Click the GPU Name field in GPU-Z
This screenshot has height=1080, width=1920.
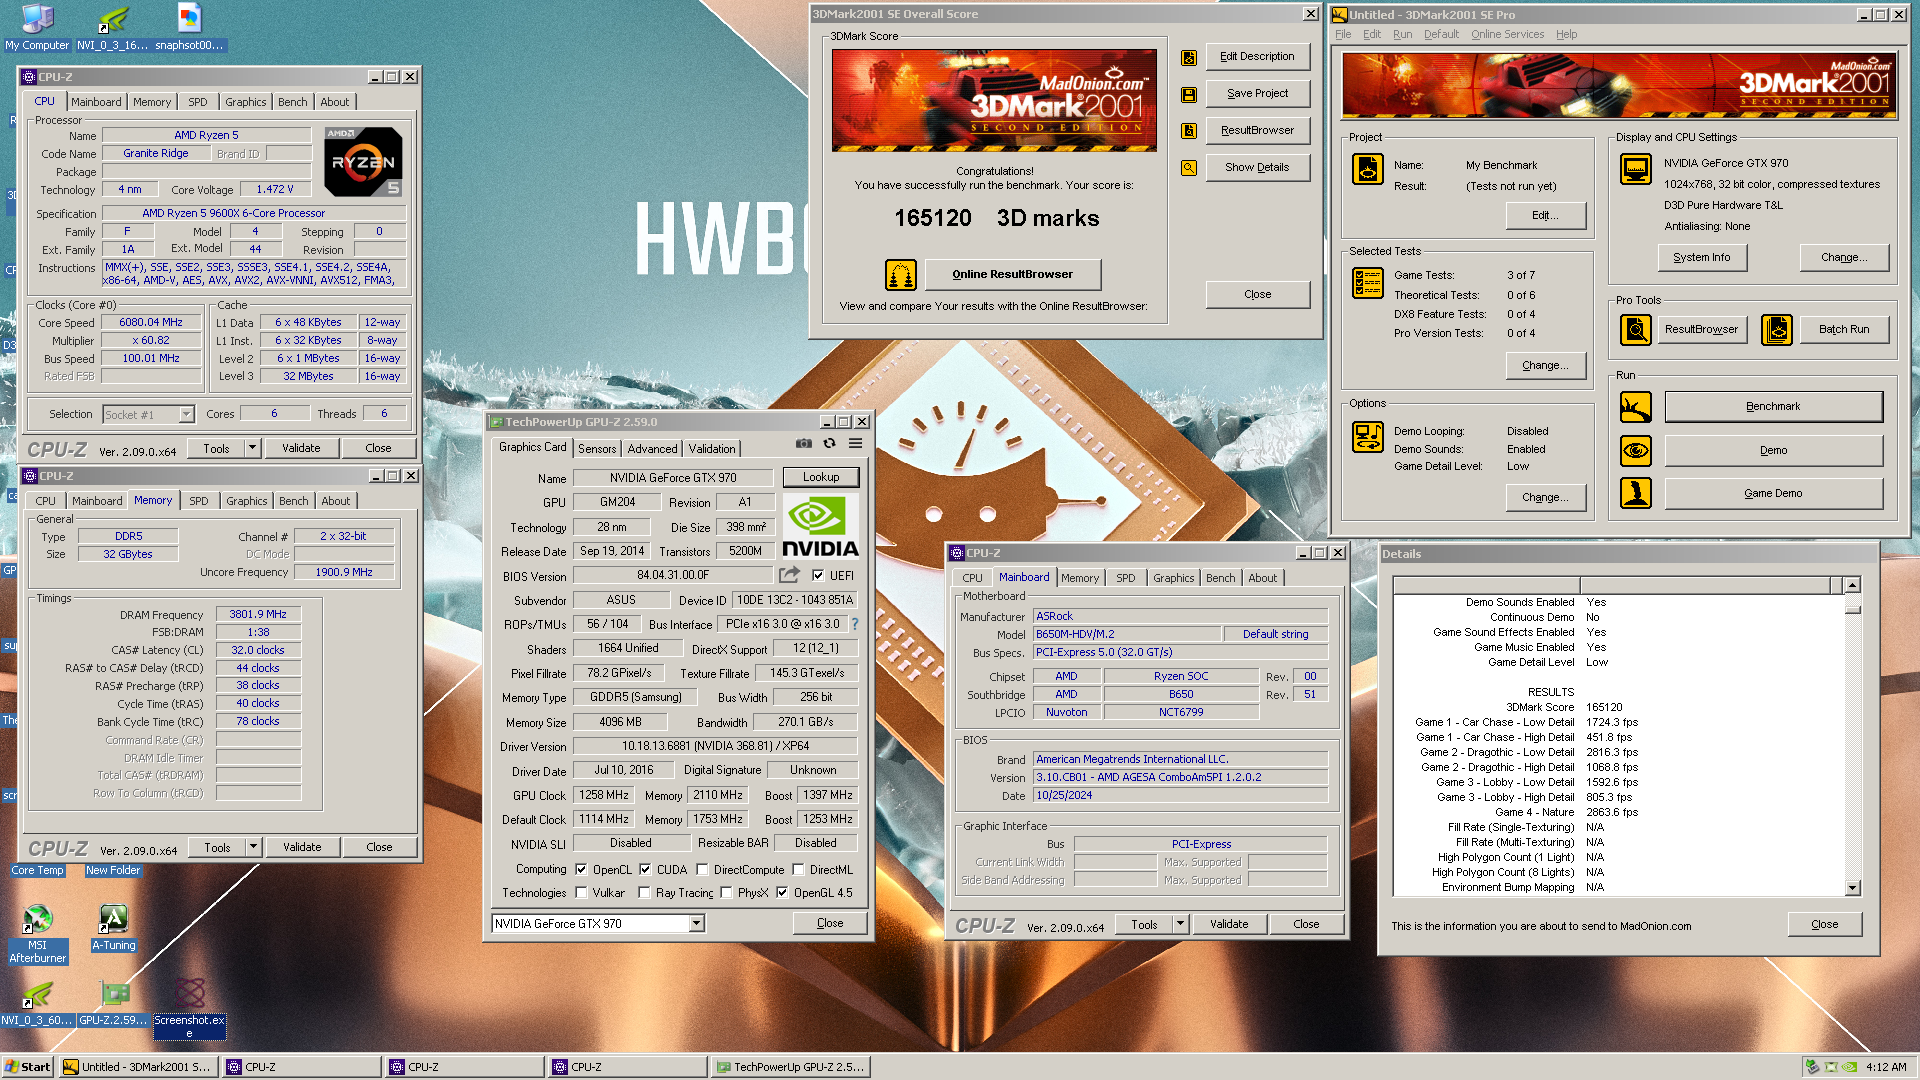(673, 478)
